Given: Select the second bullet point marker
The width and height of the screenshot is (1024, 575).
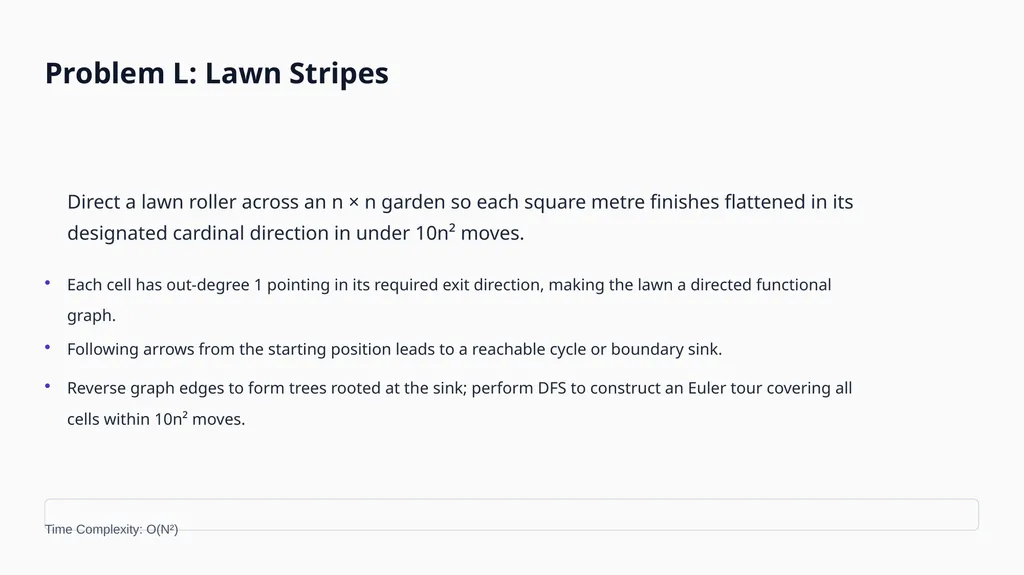Looking at the screenshot, I should (x=48, y=347).
